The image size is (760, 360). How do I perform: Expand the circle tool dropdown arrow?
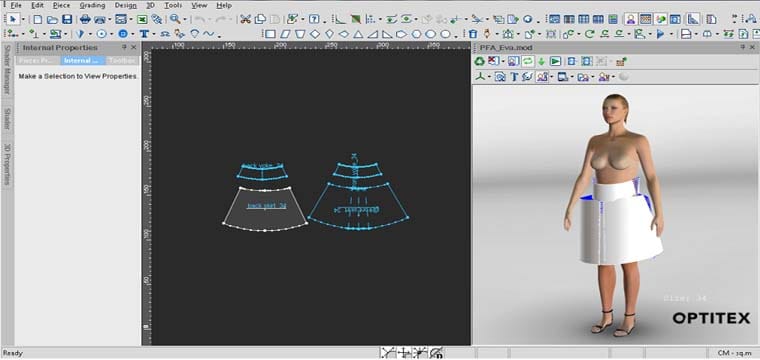pyautogui.click(x=111, y=34)
